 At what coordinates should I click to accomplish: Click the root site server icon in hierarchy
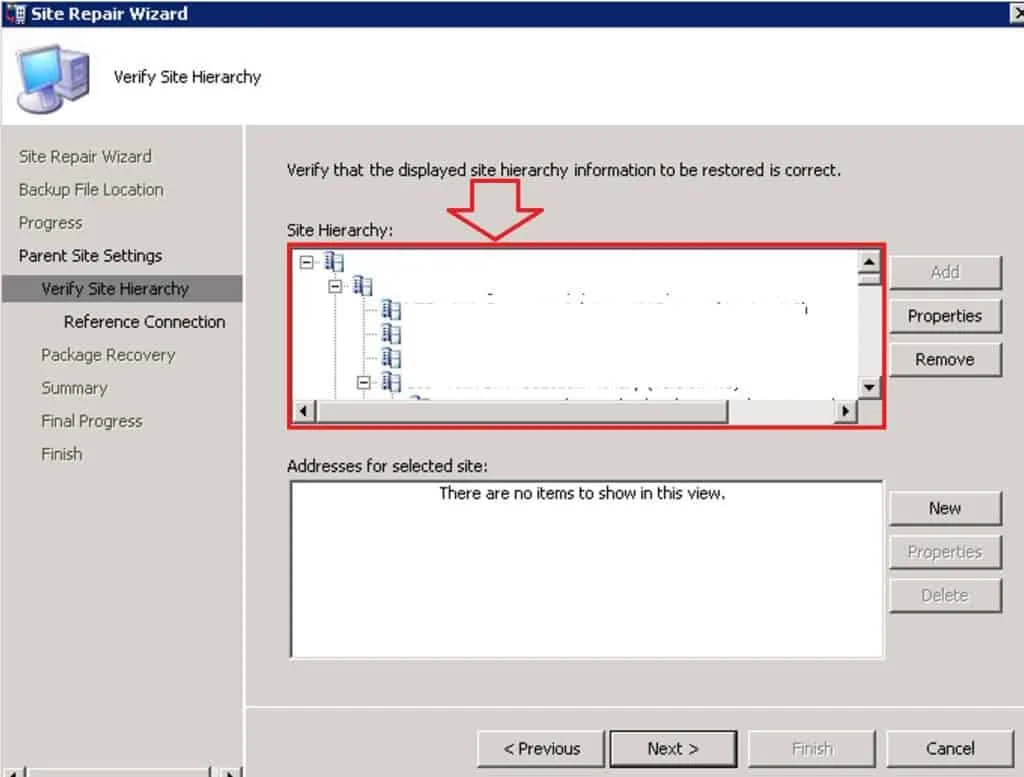coord(335,261)
